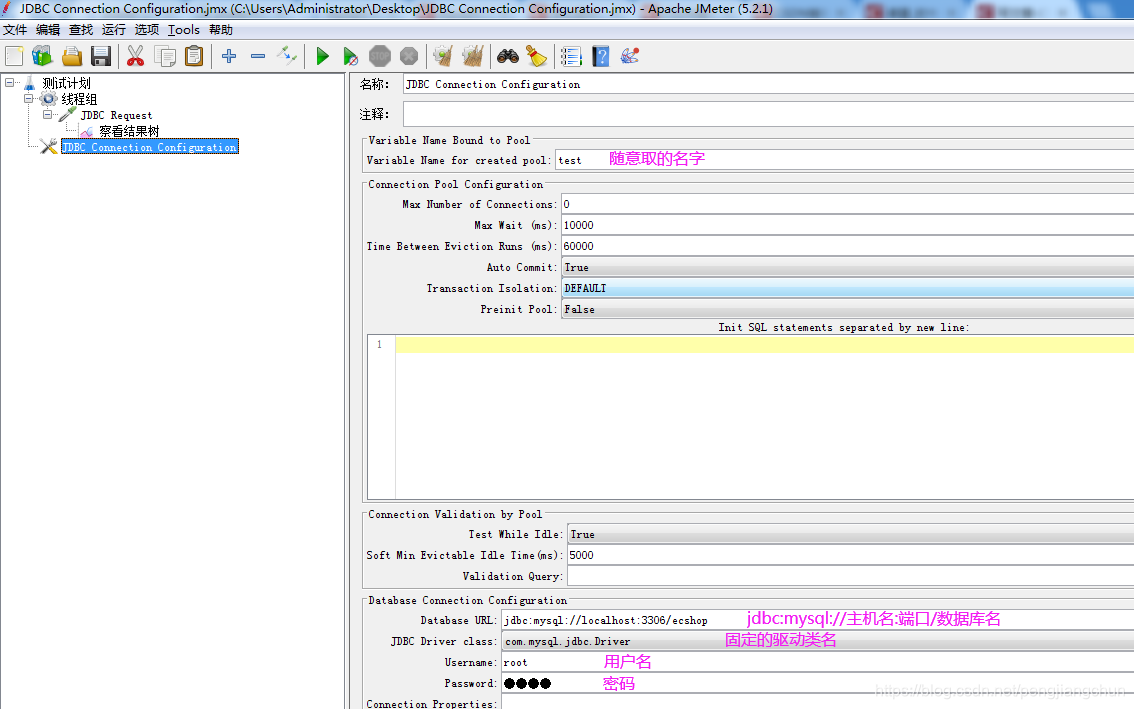Click the Max Number of Connections field
This screenshot has width=1134, height=709.
(x=848, y=205)
